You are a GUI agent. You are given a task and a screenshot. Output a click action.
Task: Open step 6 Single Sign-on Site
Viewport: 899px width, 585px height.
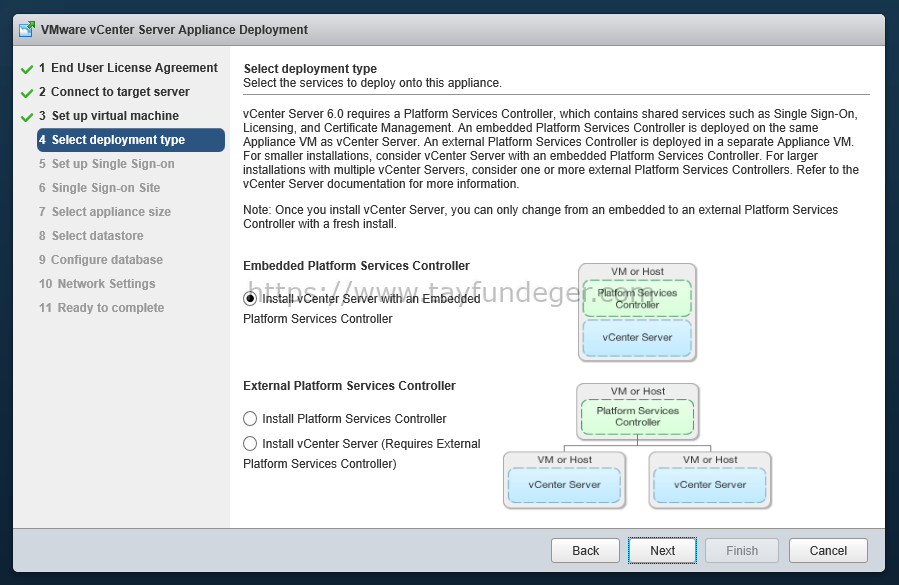[x=100, y=188]
